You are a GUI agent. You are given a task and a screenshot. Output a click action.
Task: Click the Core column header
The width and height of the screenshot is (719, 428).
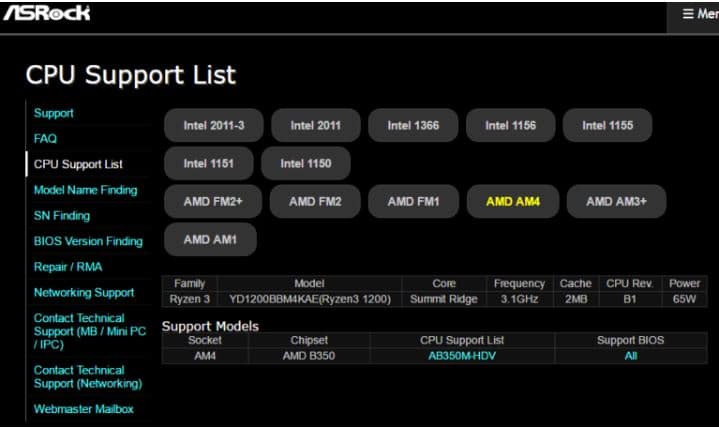(x=443, y=283)
